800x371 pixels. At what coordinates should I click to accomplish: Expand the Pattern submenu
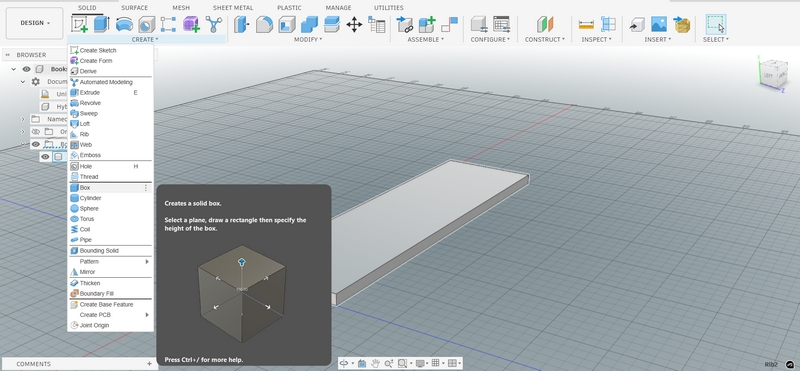[110, 261]
